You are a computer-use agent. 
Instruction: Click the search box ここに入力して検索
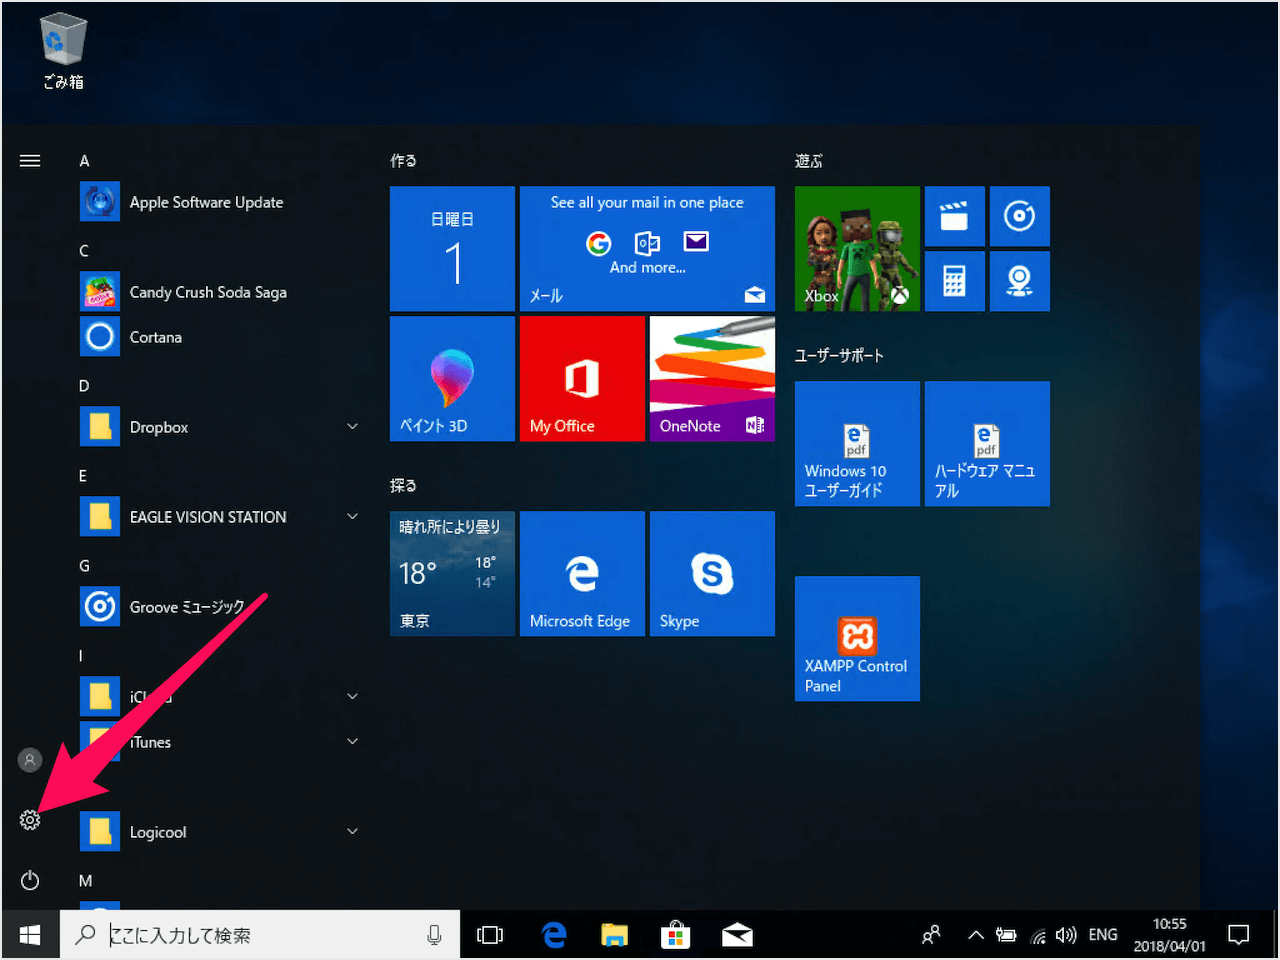coord(260,935)
